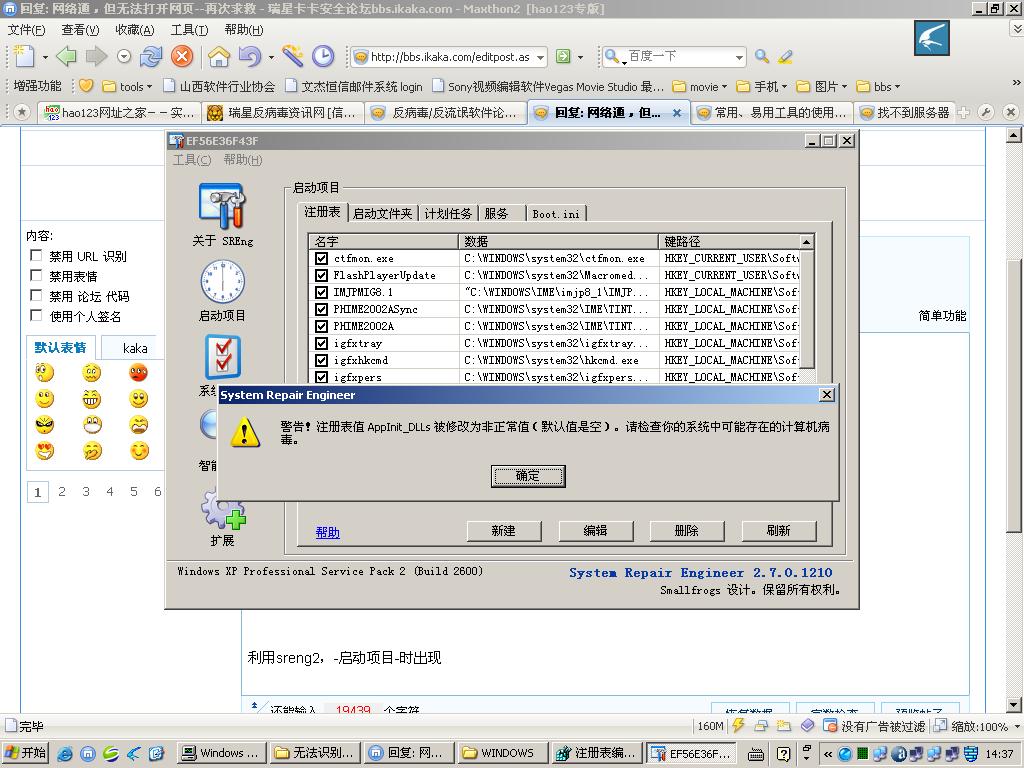Open Internet Explorer from quick launch
This screenshot has width=1024, height=768.
pos(65,754)
